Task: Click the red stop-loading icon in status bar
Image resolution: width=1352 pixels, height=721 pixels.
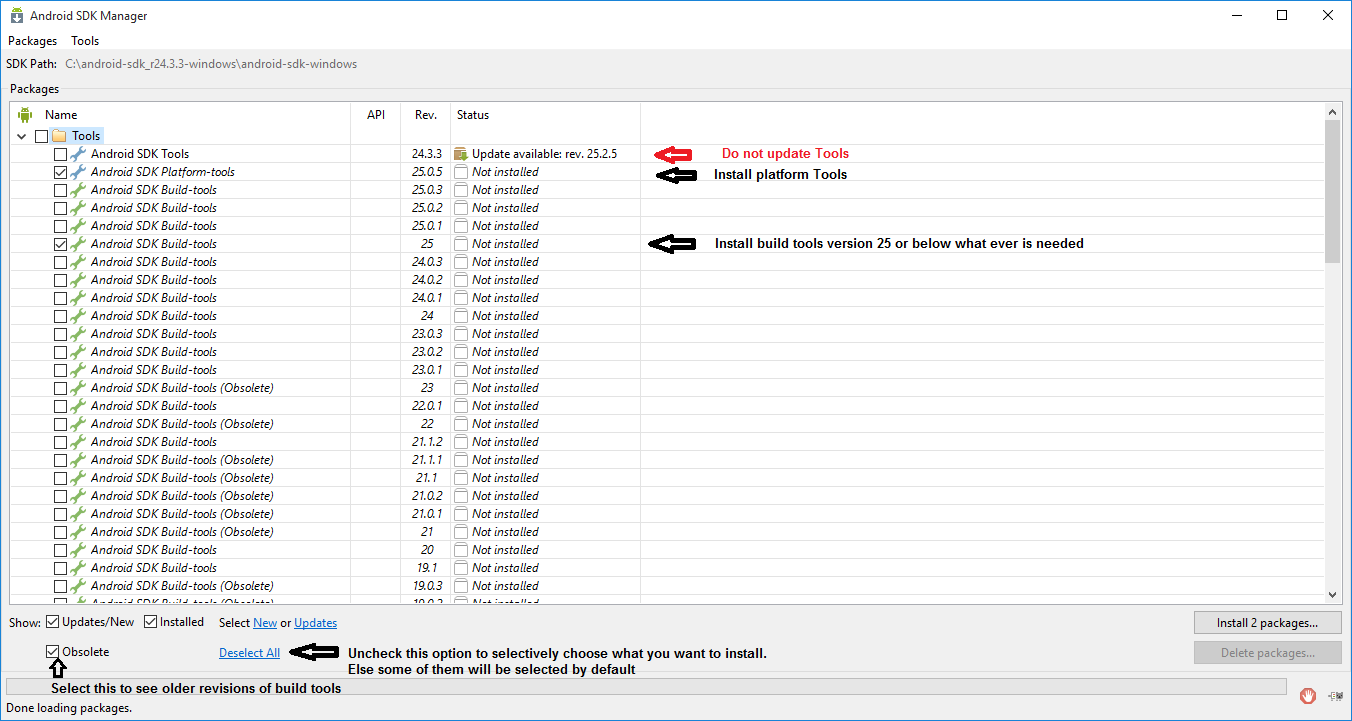Action: click(1307, 695)
